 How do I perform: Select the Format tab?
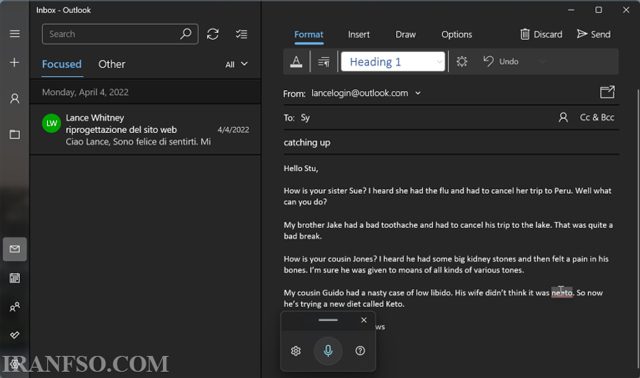tap(309, 35)
